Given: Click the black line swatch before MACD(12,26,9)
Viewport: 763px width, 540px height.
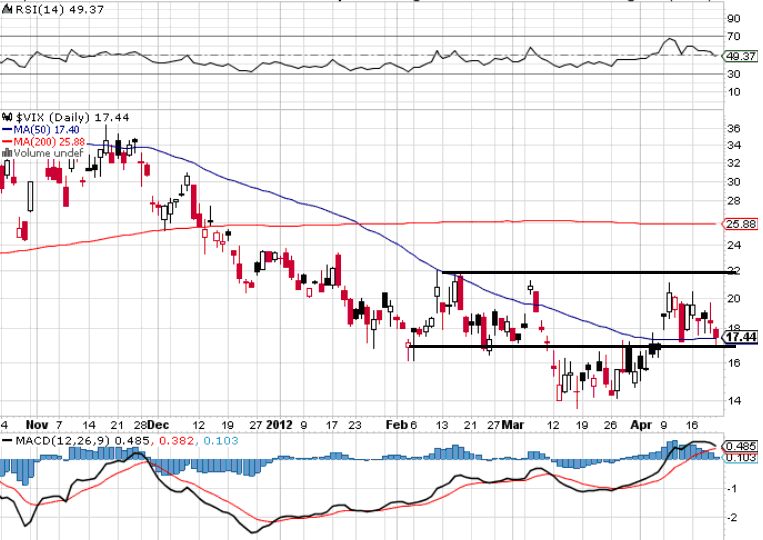Looking at the screenshot, I should pyautogui.click(x=7, y=441).
